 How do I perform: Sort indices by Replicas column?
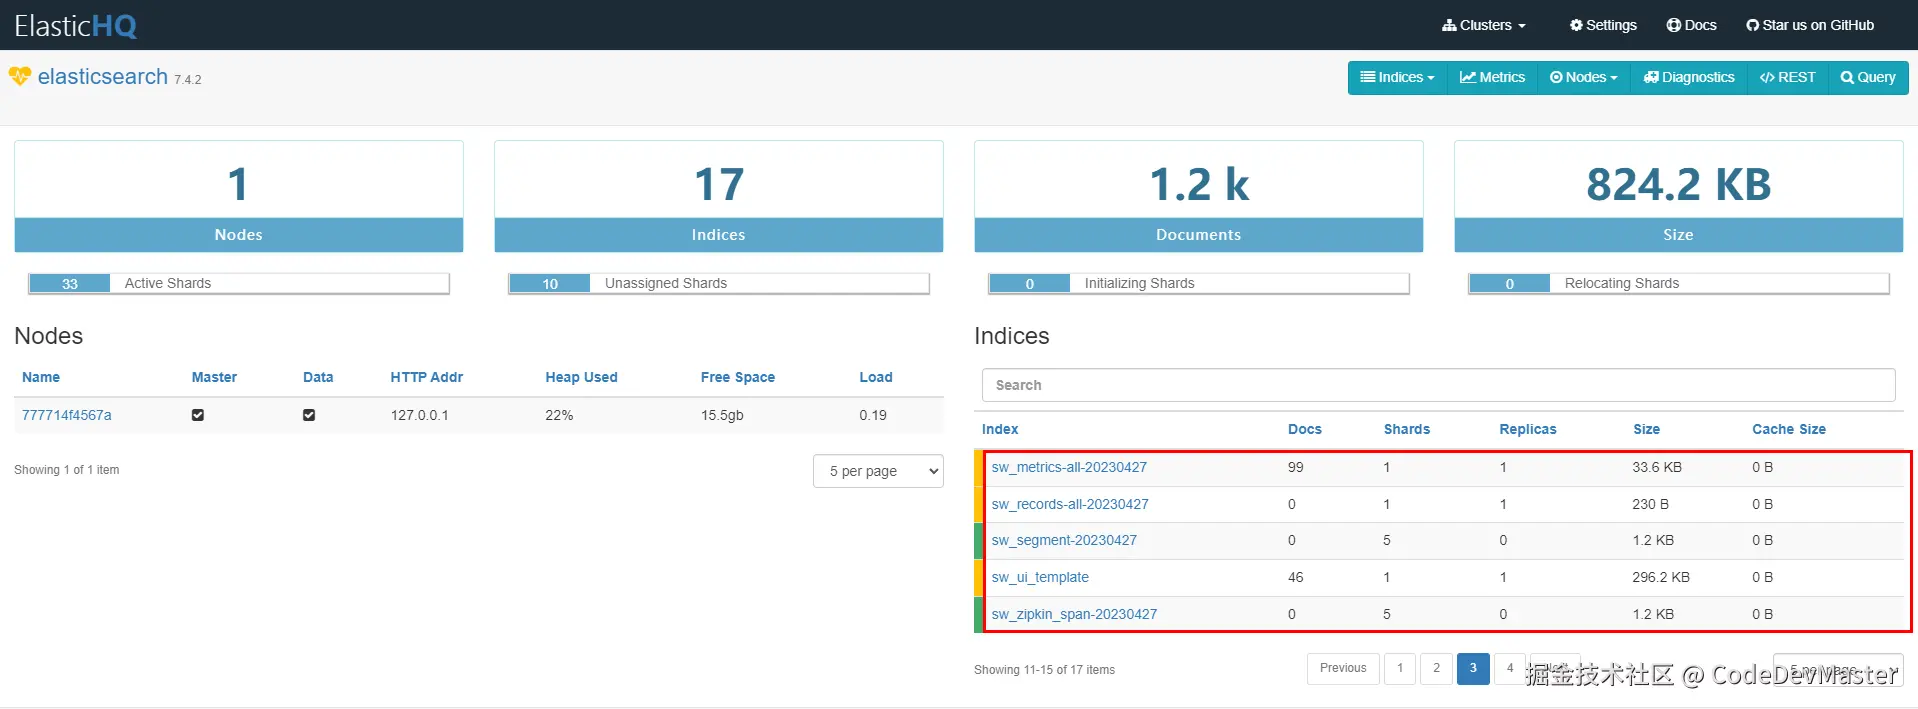[1528, 429]
